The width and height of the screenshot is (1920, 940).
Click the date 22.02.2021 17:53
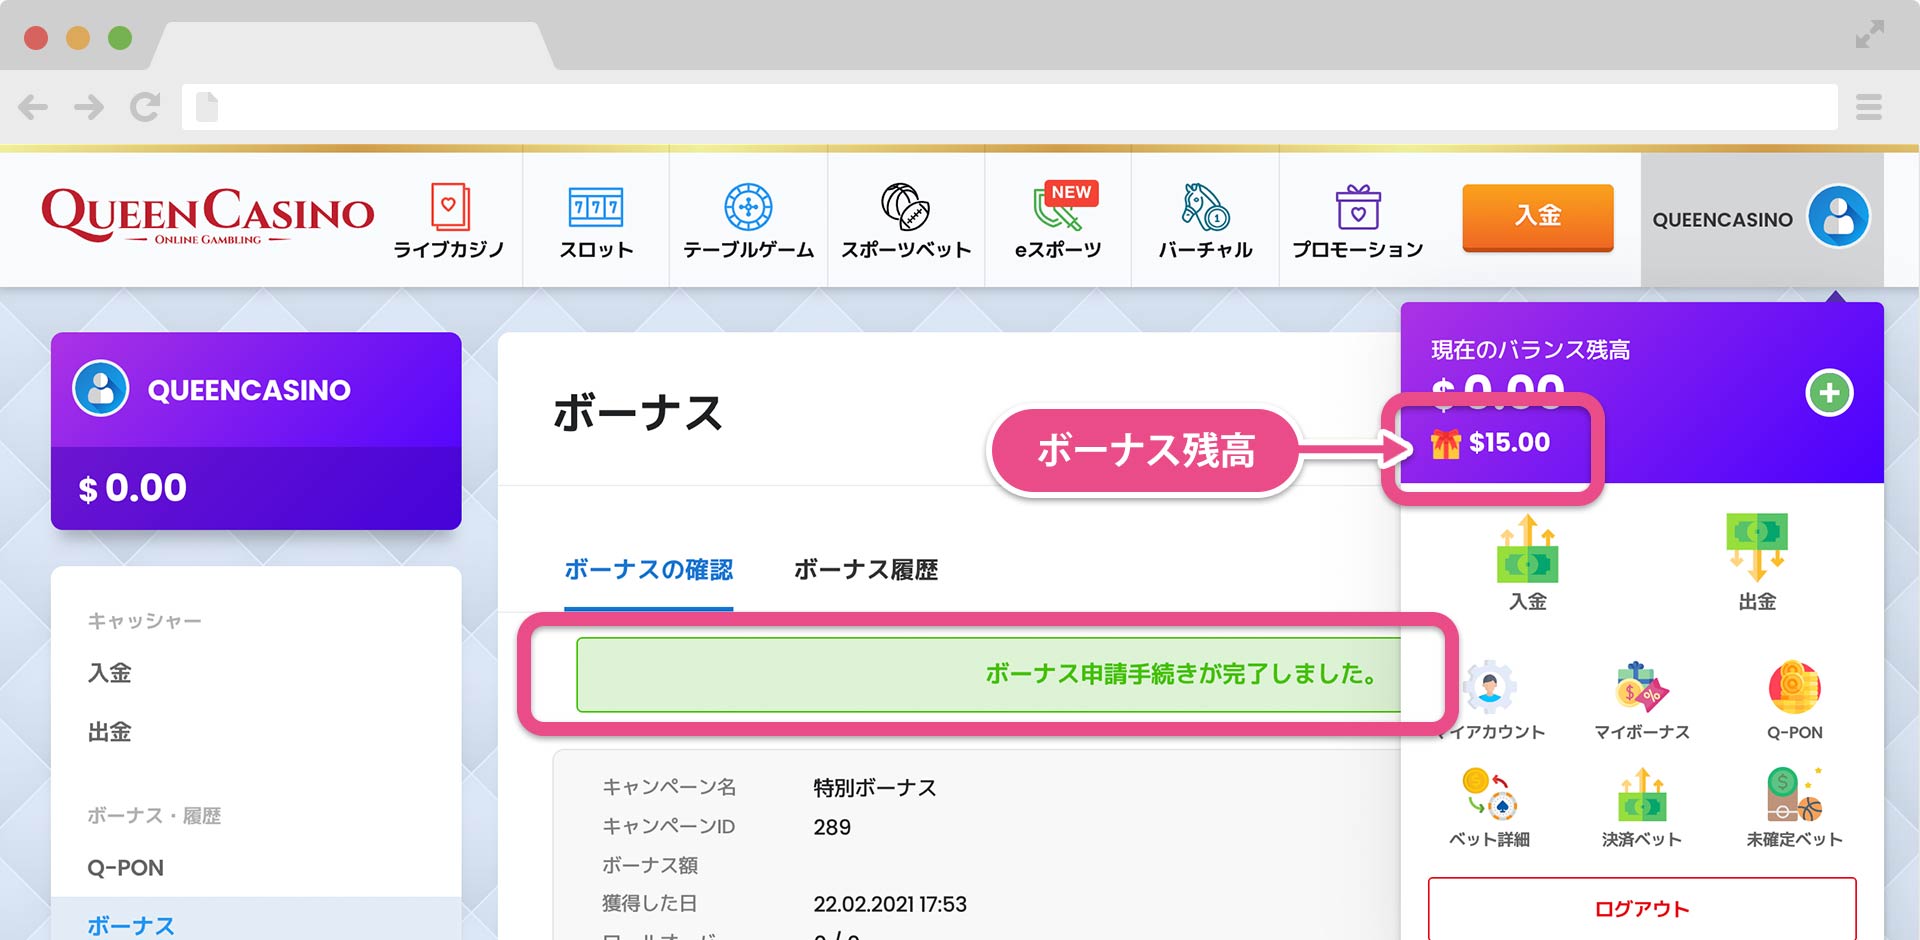tap(890, 904)
